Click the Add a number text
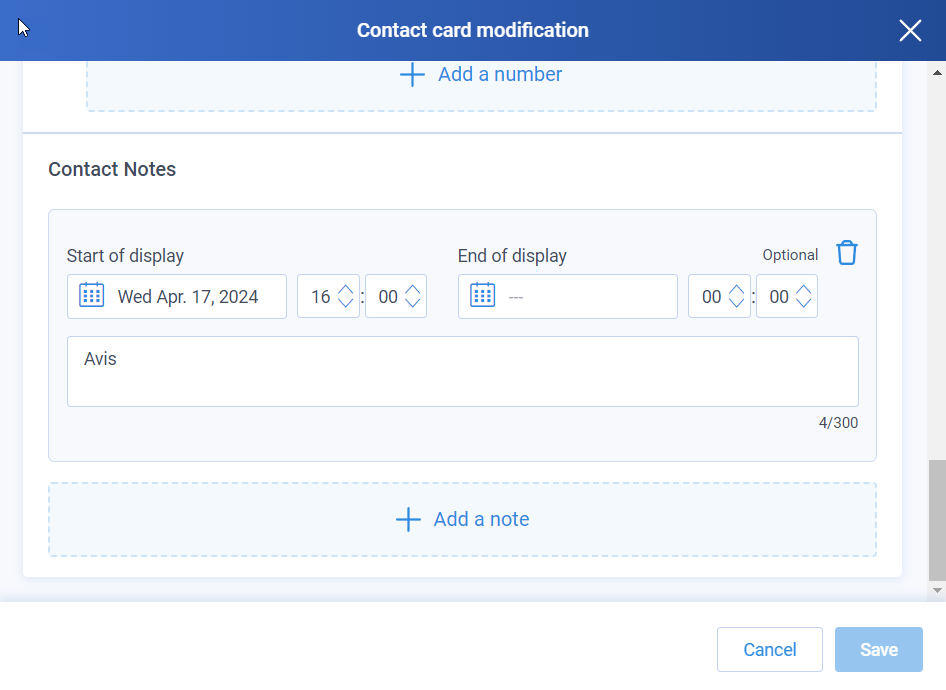 click(500, 74)
